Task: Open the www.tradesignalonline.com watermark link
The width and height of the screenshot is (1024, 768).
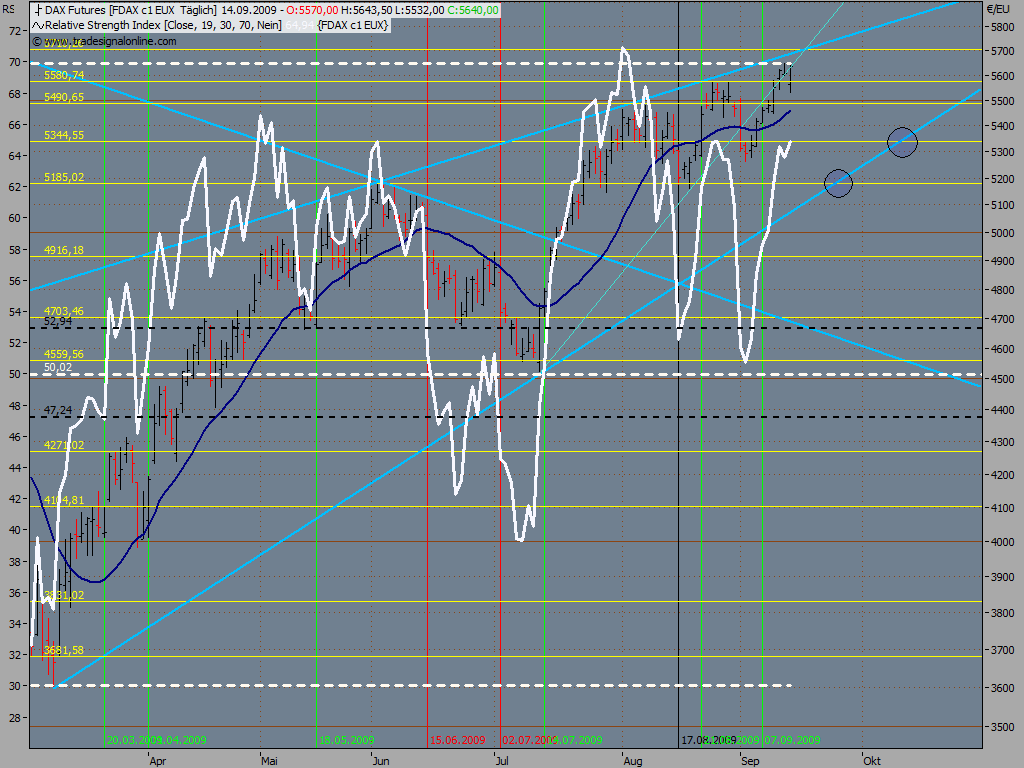Action: pyautogui.click(x=110, y=41)
